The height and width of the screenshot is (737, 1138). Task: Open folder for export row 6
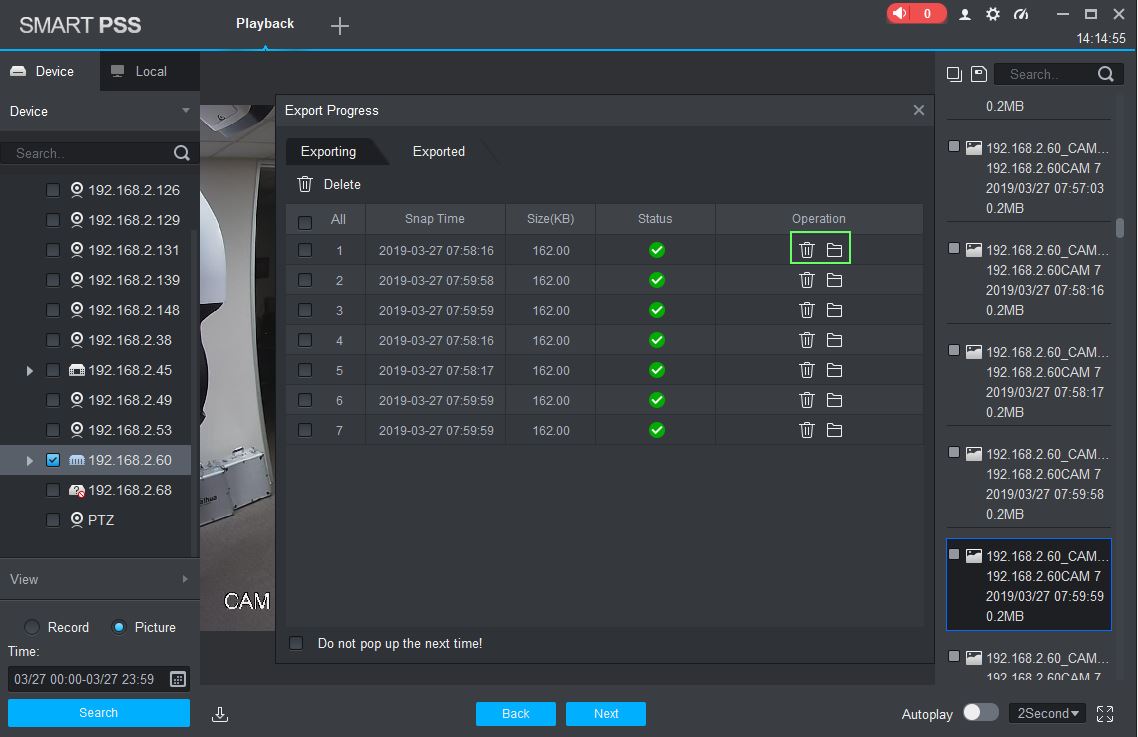click(835, 400)
